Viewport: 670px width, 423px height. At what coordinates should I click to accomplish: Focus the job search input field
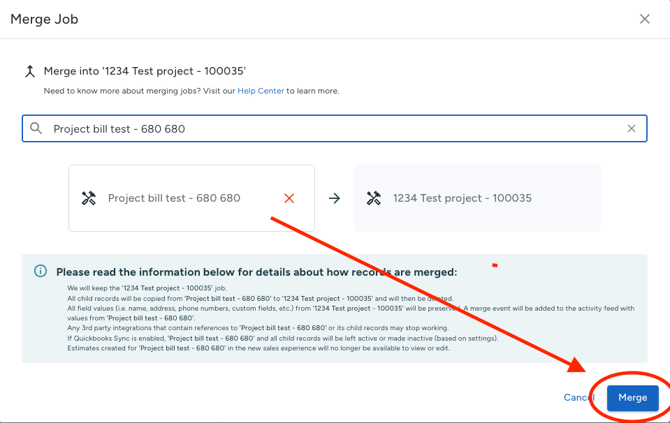click(330, 129)
